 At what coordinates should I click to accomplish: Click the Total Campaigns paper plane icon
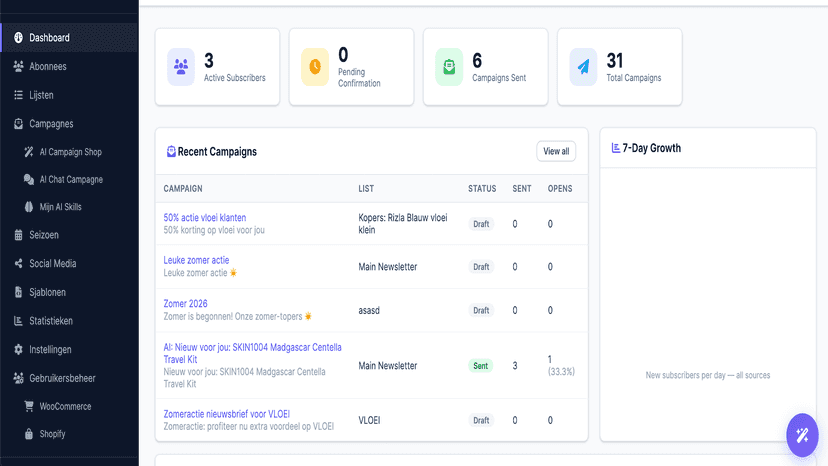click(583, 67)
